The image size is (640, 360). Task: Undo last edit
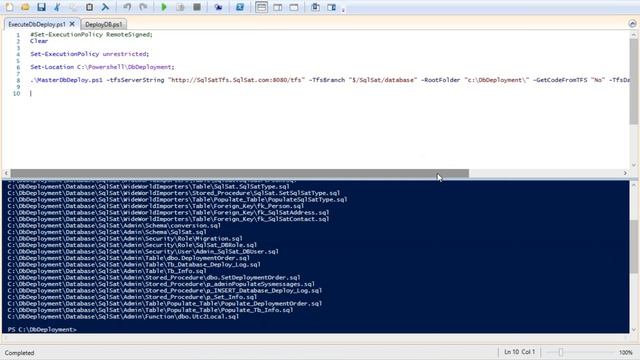tap(127, 7)
